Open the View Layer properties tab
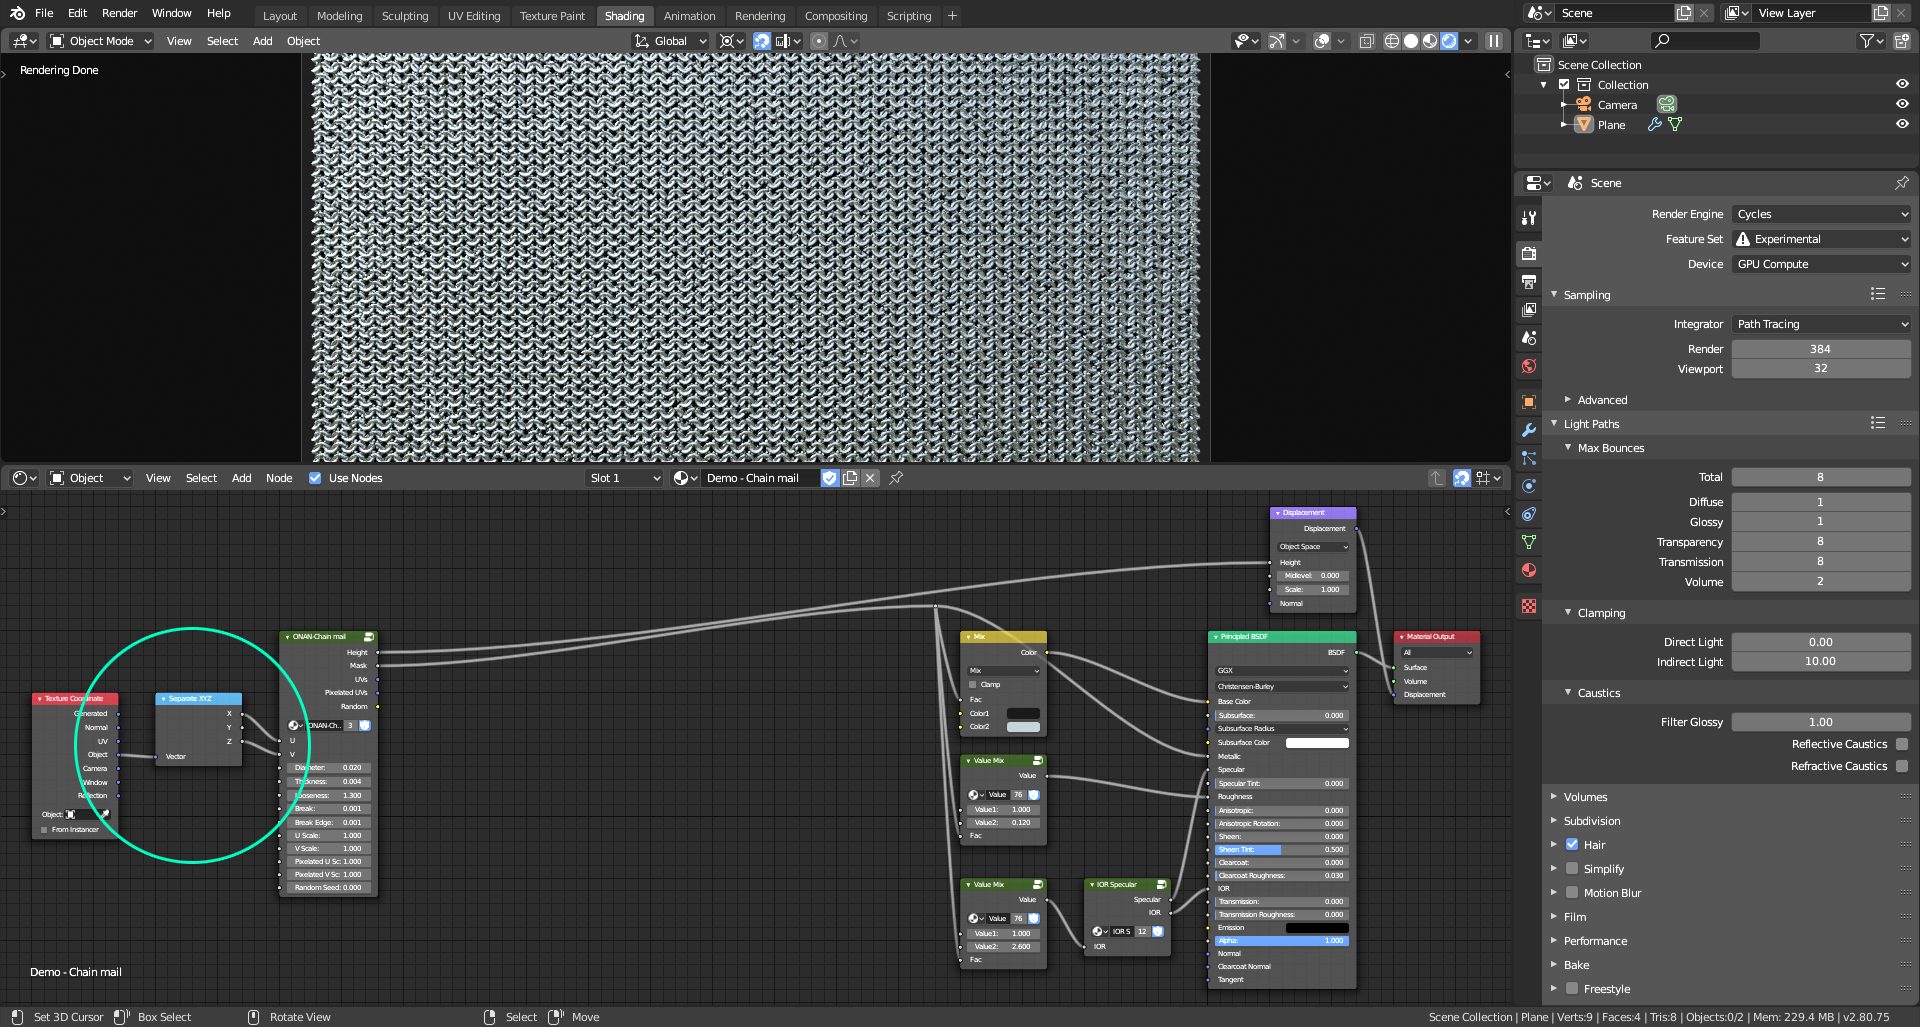The image size is (1920, 1027). (1529, 310)
